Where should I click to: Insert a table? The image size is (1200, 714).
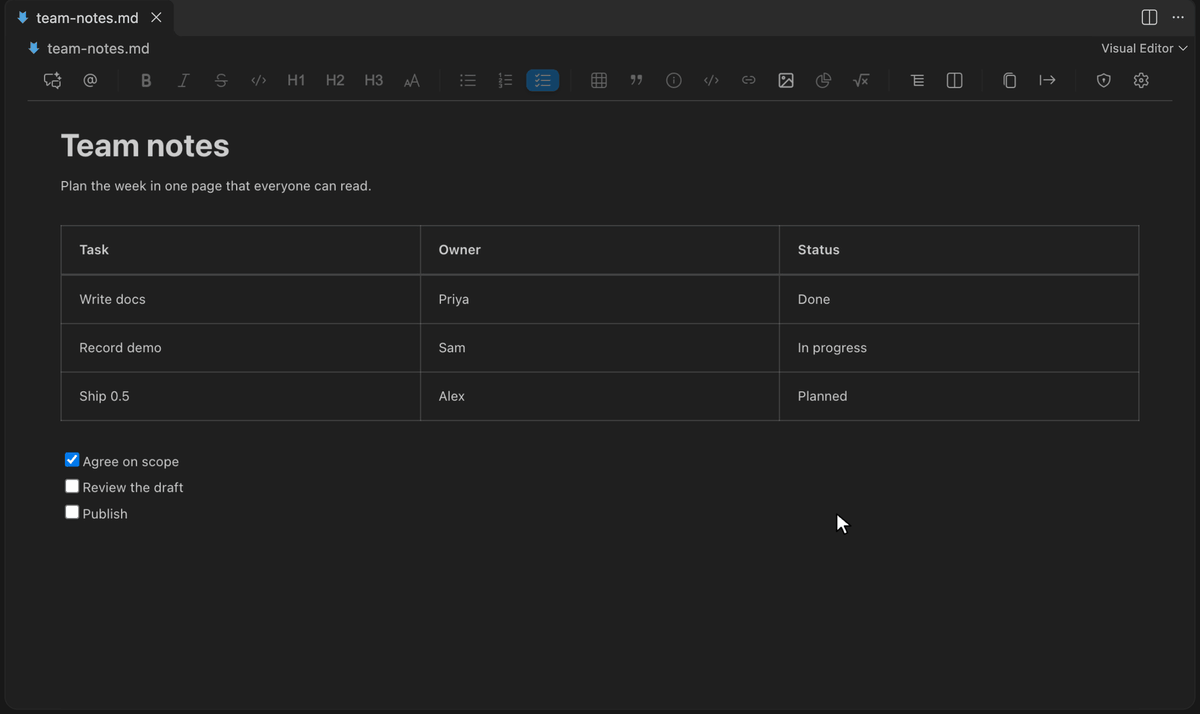tap(599, 80)
